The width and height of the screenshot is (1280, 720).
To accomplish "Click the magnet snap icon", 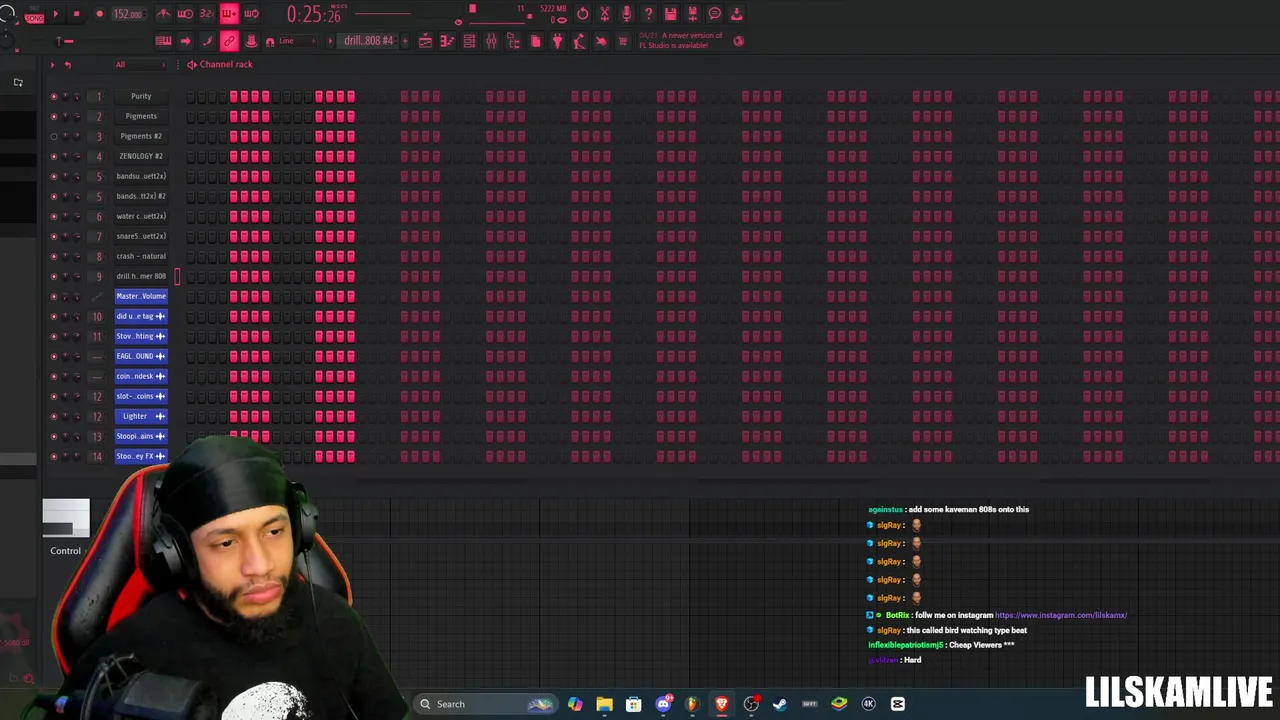I will coord(270,41).
